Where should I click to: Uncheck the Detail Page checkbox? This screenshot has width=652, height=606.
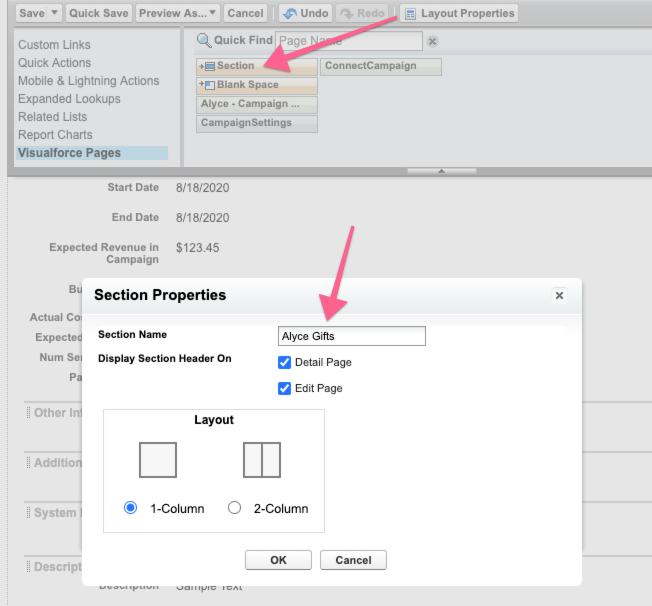(x=284, y=362)
